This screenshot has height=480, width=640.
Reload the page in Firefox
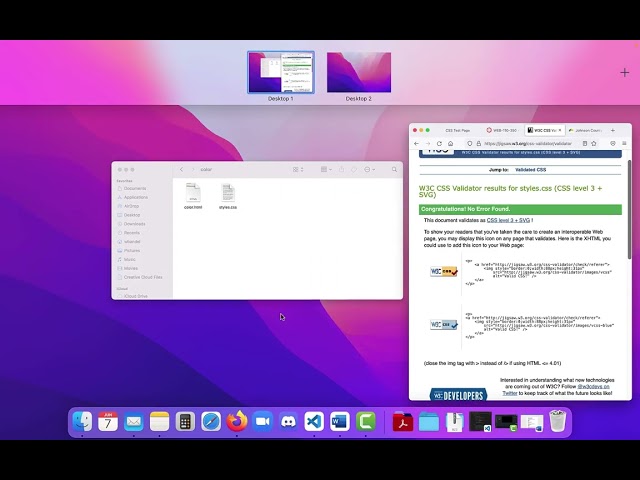[439, 143]
